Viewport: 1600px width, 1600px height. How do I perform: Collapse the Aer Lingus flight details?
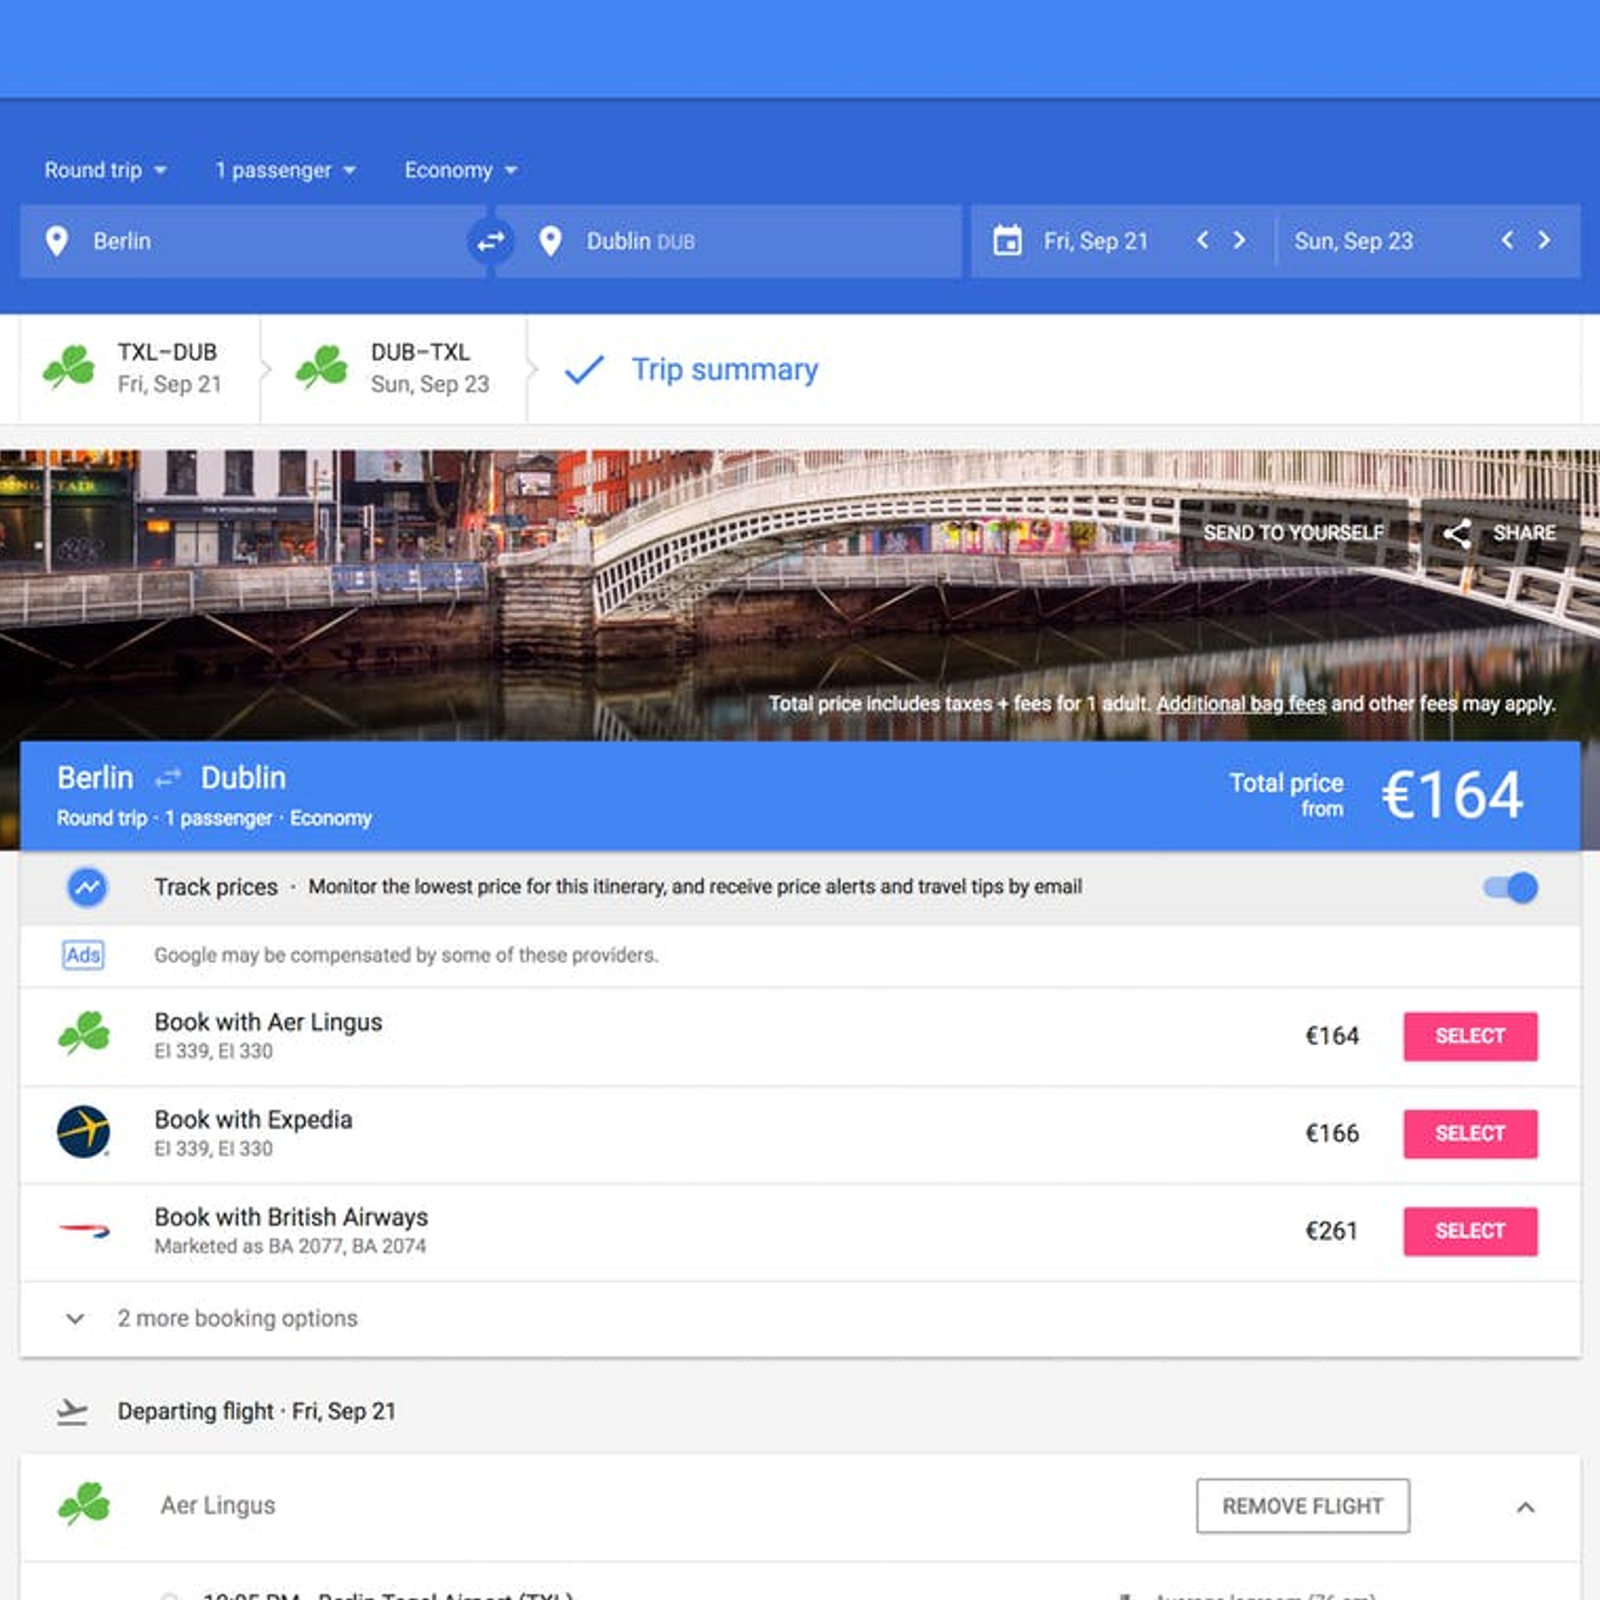(x=1526, y=1507)
